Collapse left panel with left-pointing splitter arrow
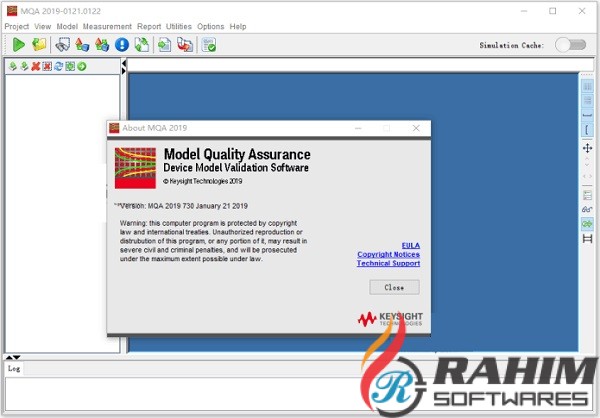This screenshot has height=418, width=600. click(x=124, y=63)
